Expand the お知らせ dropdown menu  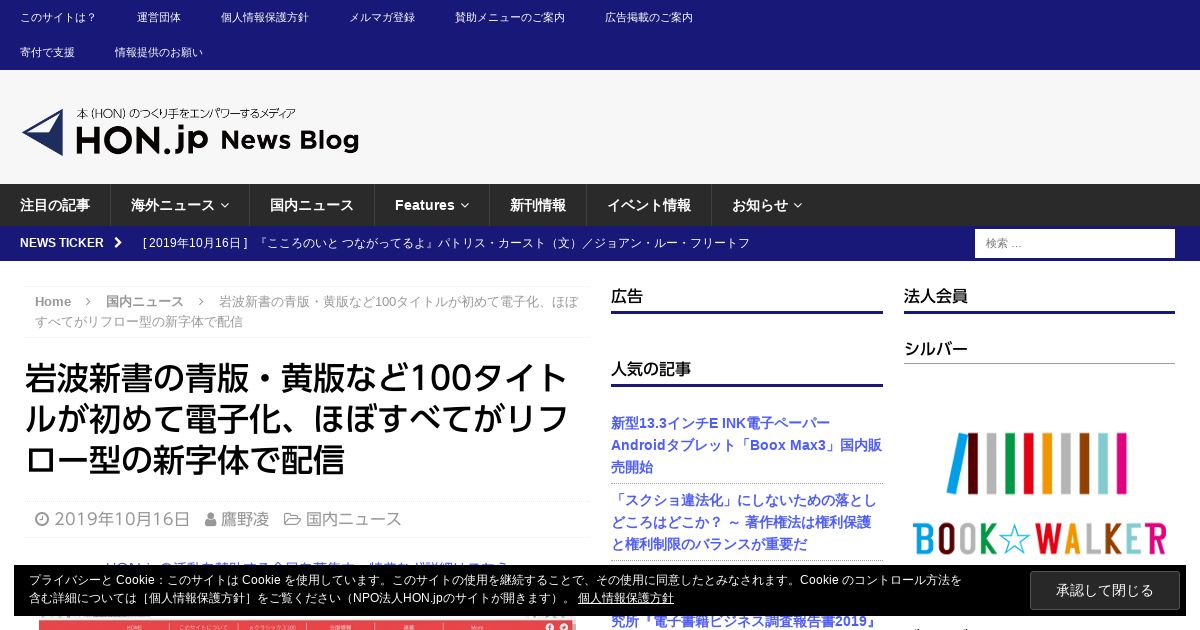pos(767,205)
